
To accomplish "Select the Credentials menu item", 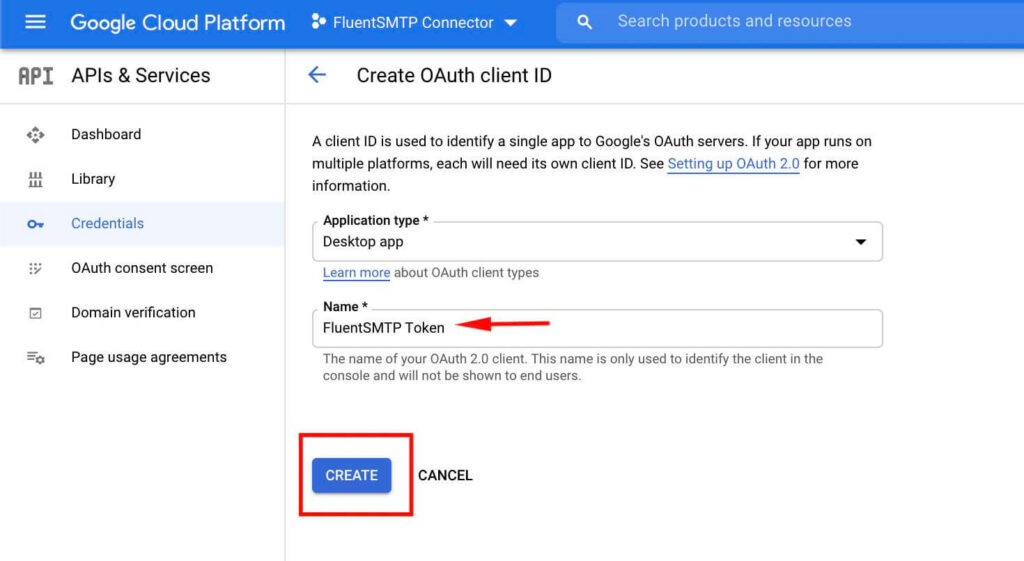I will (x=142, y=223).
